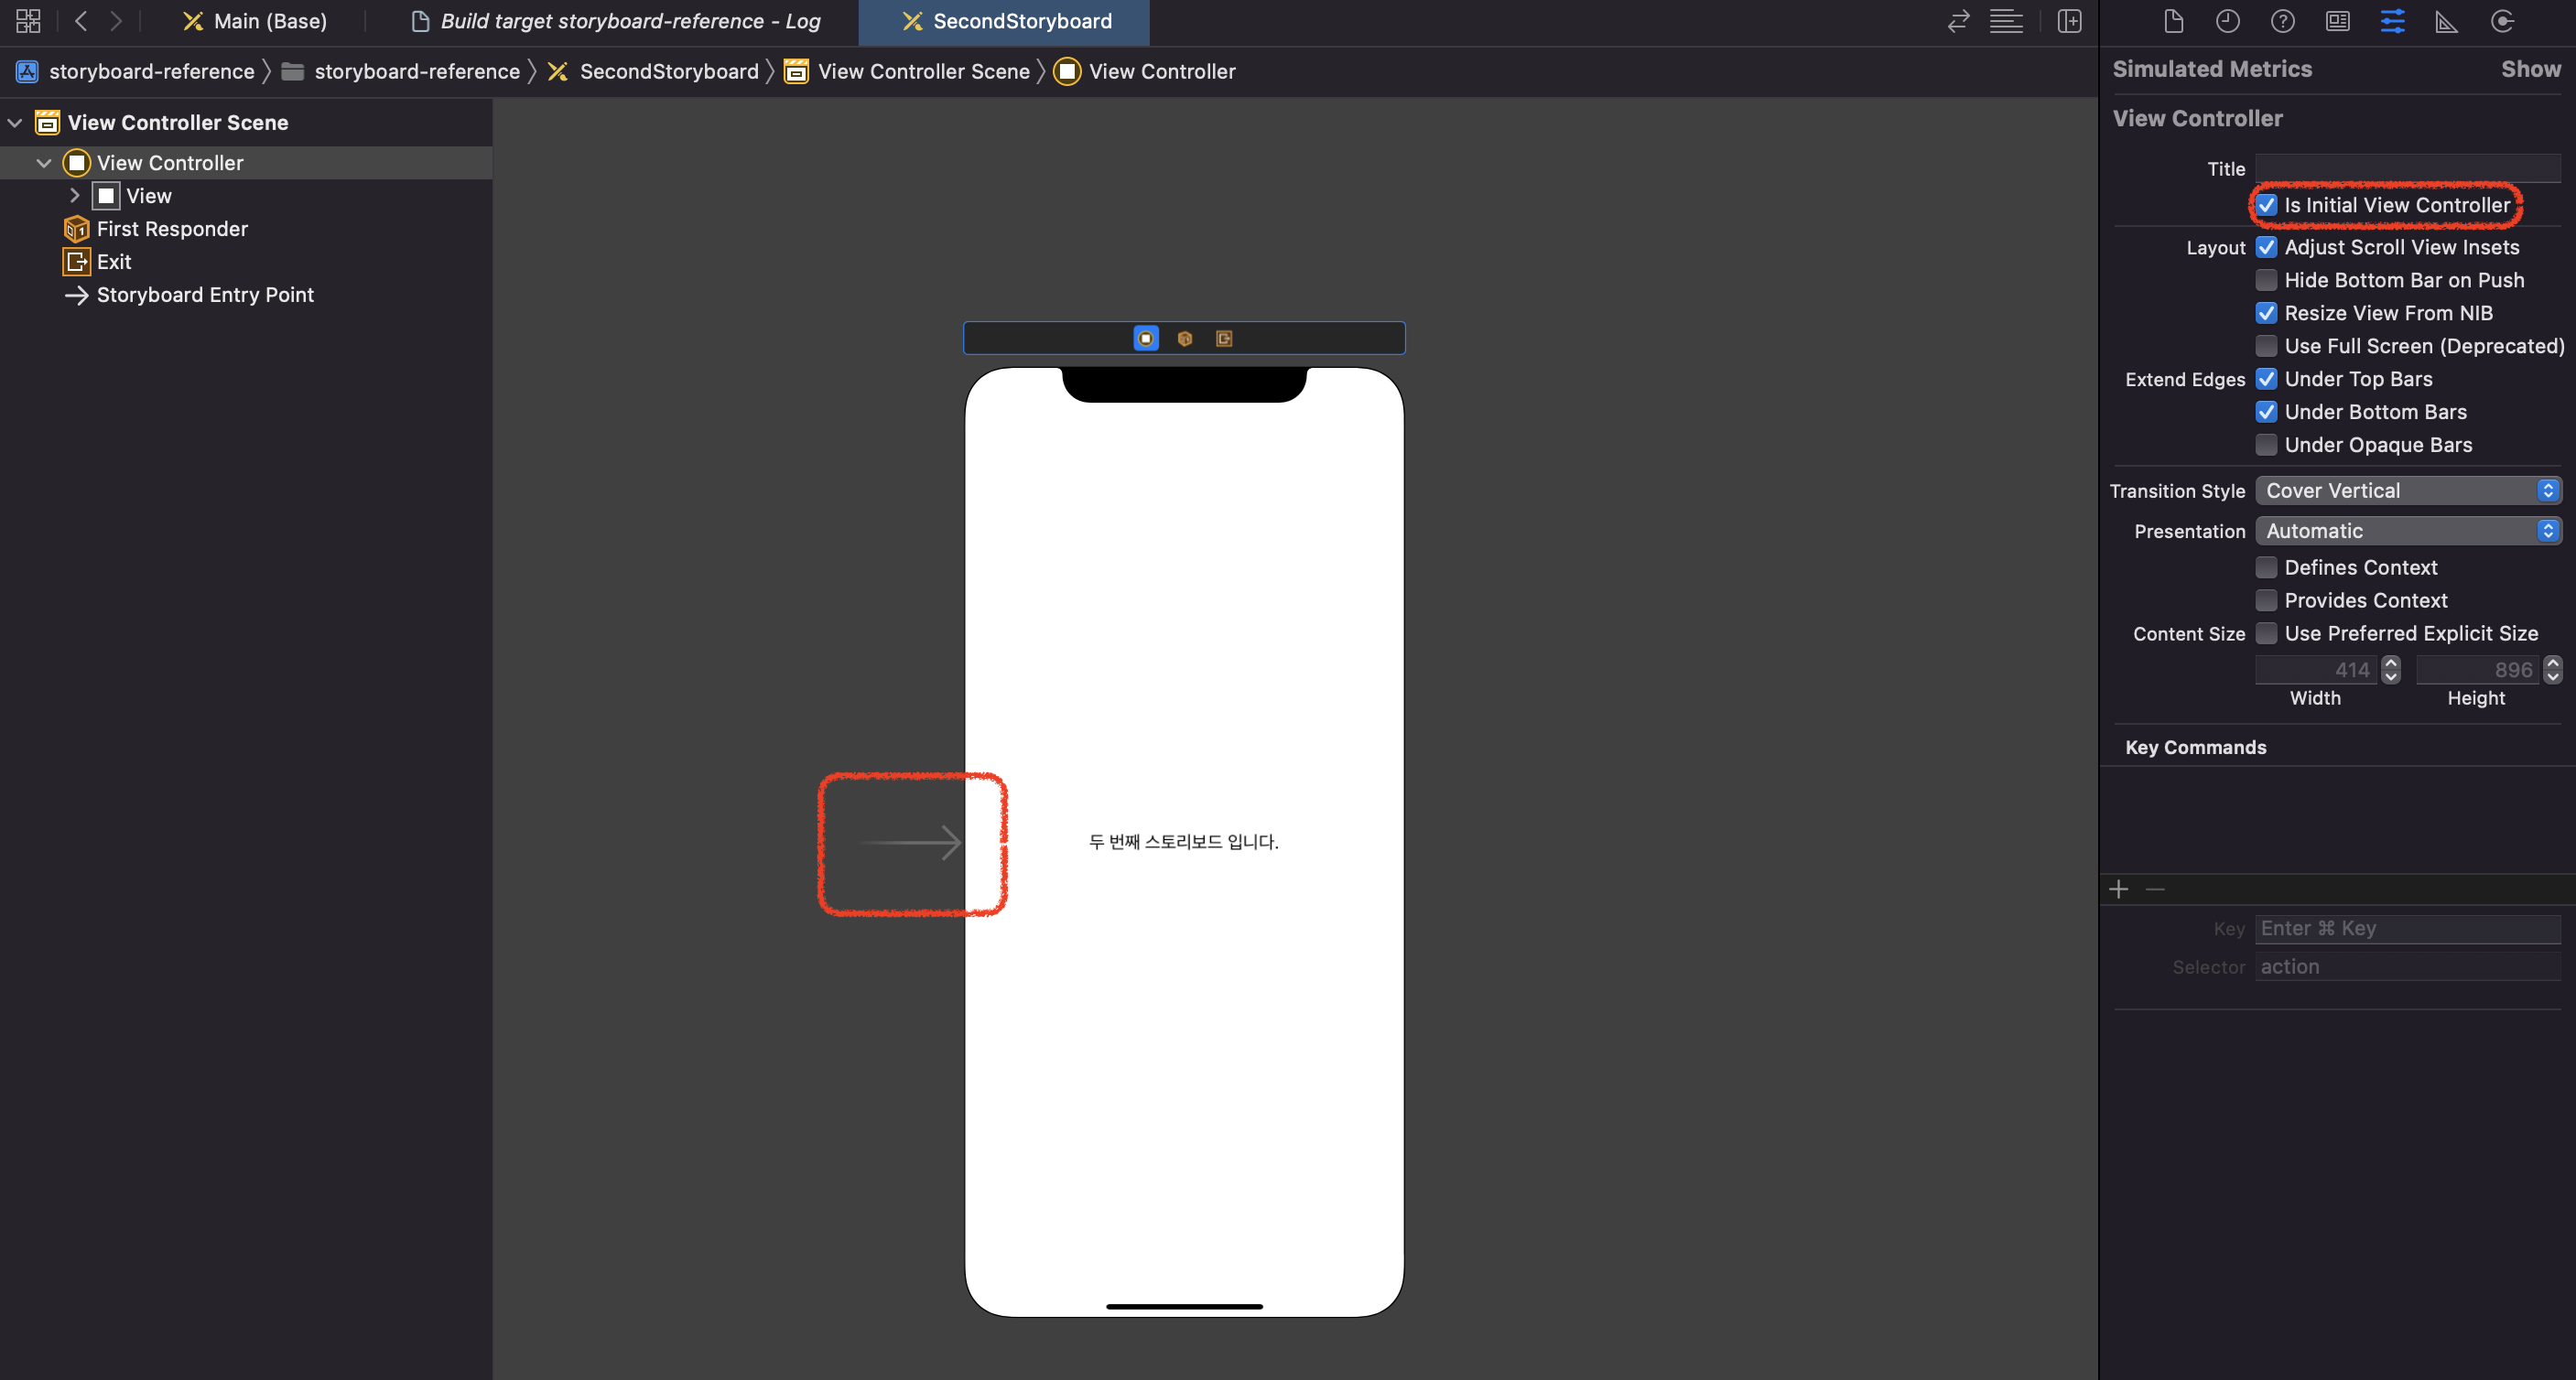Image resolution: width=2576 pixels, height=1380 pixels.
Task: Click Show next to Simulated Metrics
Action: tap(2530, 69)
